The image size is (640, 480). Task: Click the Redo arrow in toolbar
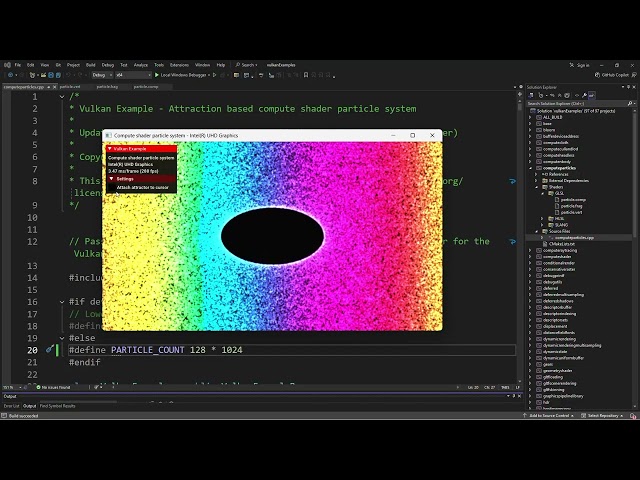click(80, 75)
